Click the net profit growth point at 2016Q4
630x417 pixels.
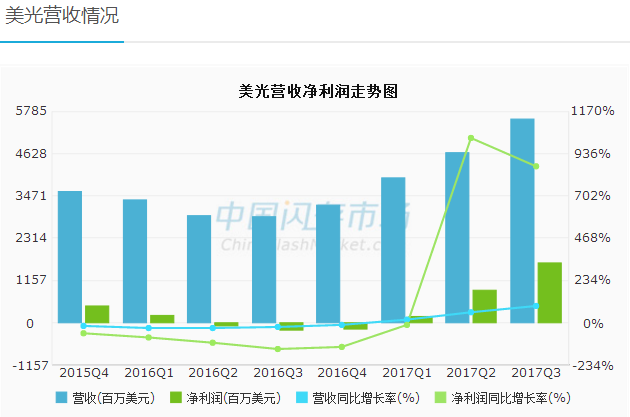click(x=342, y=347)
